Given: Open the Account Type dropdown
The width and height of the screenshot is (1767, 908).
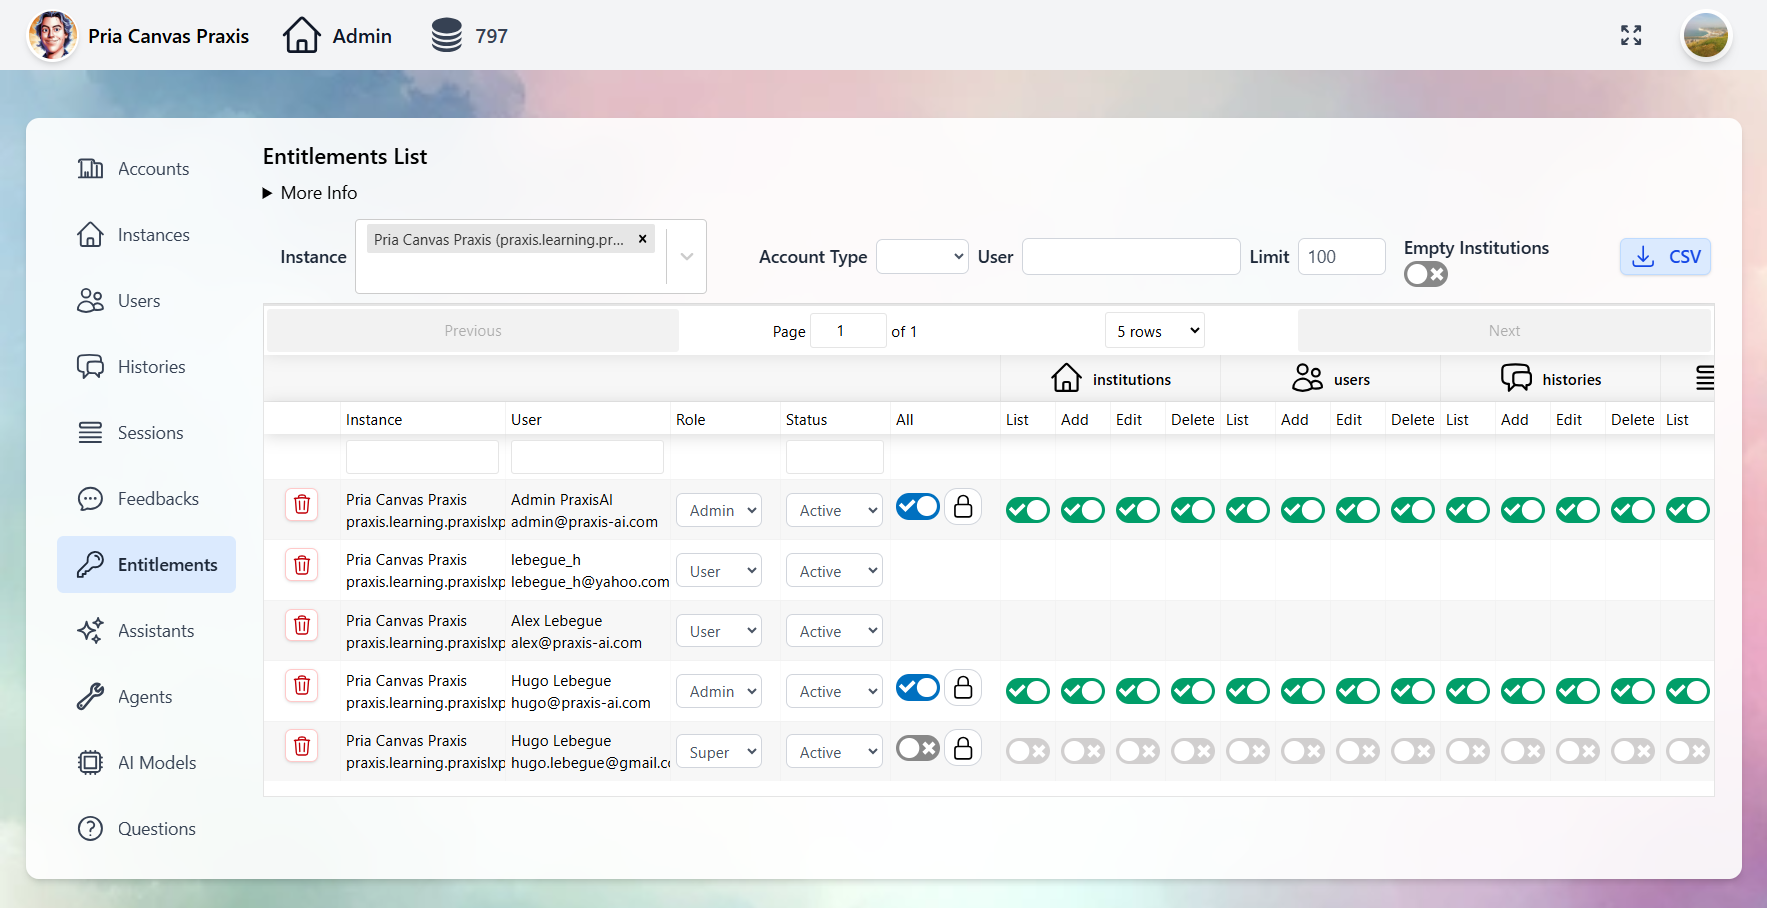Looking at the screenshot, I should (922, 257).
